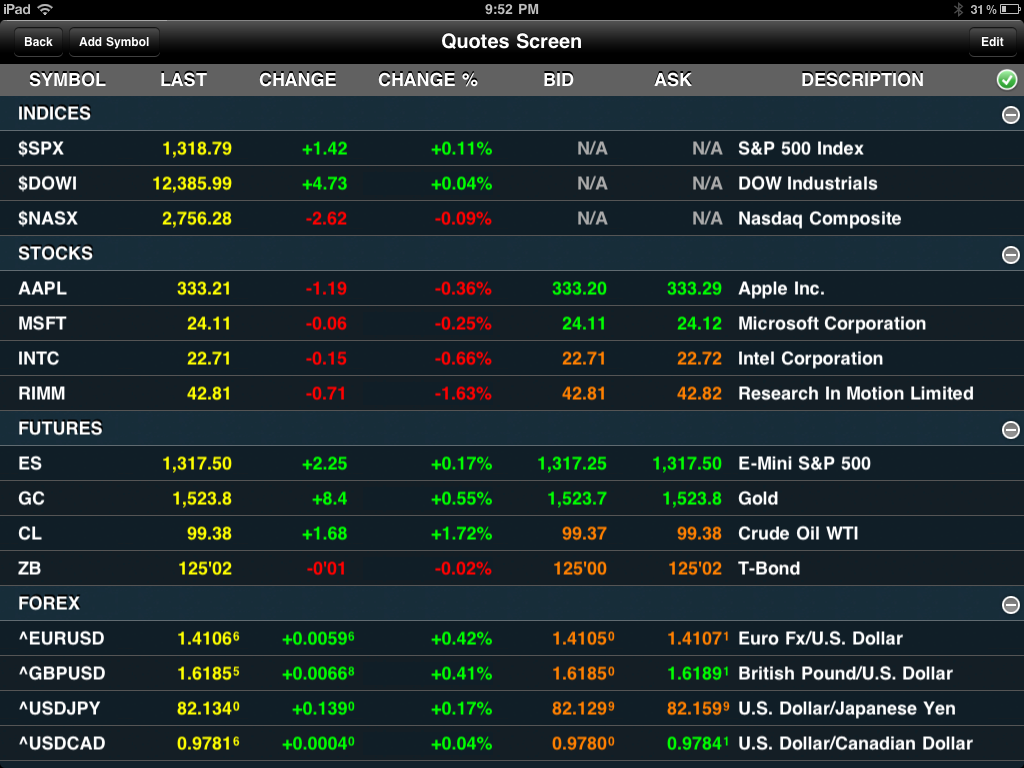Tap the last price 1,318.79
This screenshot has width=1024, height=768.
pos(197,148)
